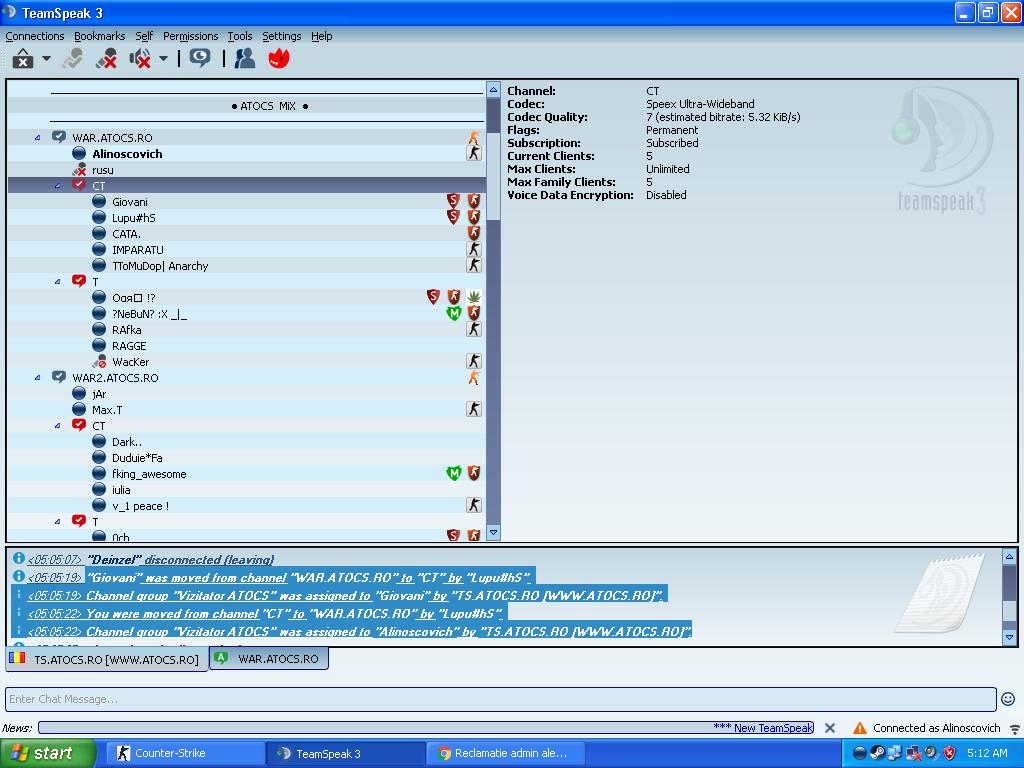Select user jAr under WAR2.ATOCS.RO
Image resolution: width=1024 pixels, height=768 pixels.
pos(99,394)
